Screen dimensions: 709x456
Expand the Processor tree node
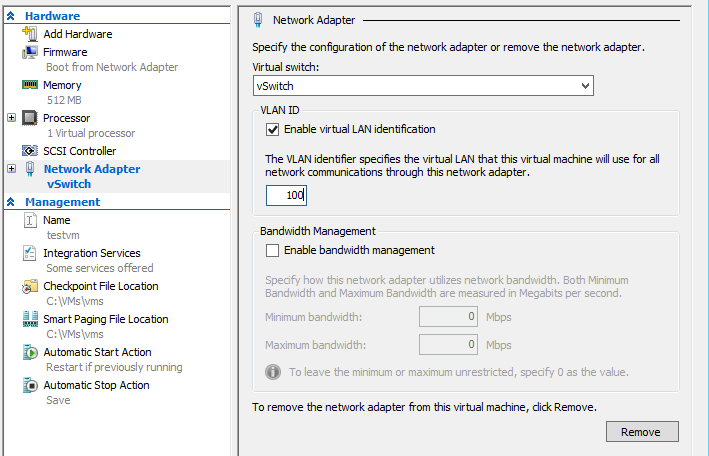coord(12,118)
